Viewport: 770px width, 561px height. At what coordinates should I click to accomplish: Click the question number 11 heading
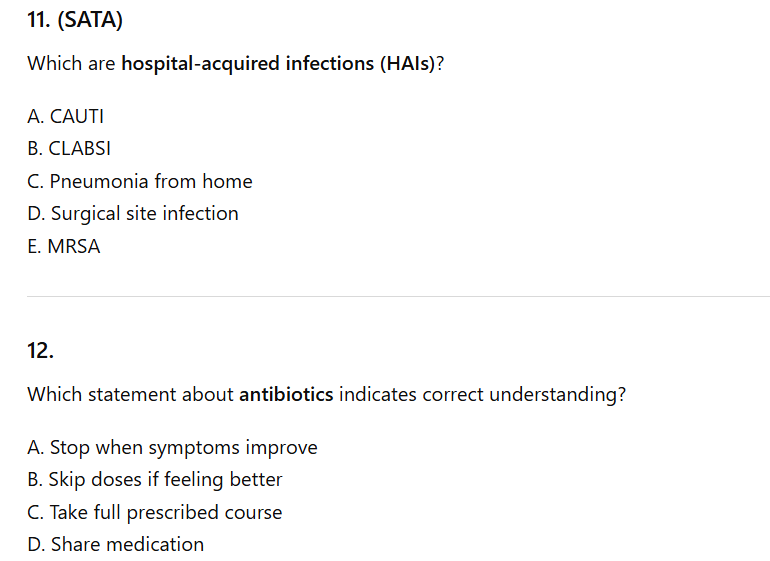pyautogui.click(x=41, y=19)
